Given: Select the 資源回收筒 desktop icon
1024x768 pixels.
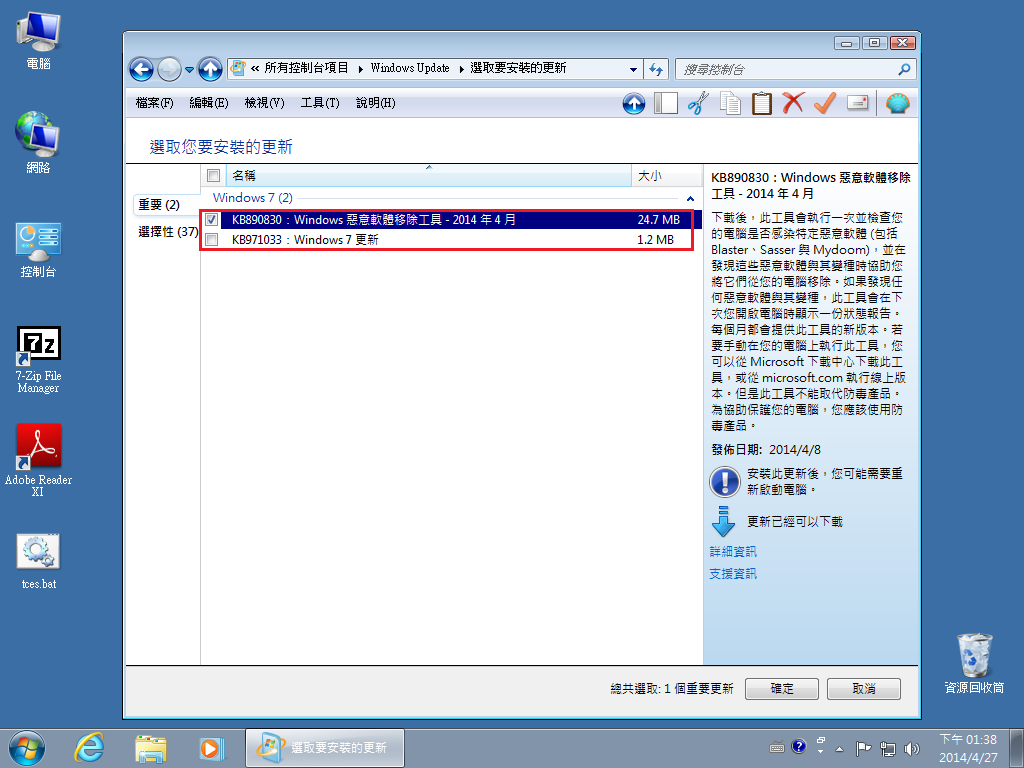Looking at the screenshot, I should tap(974, 664).
